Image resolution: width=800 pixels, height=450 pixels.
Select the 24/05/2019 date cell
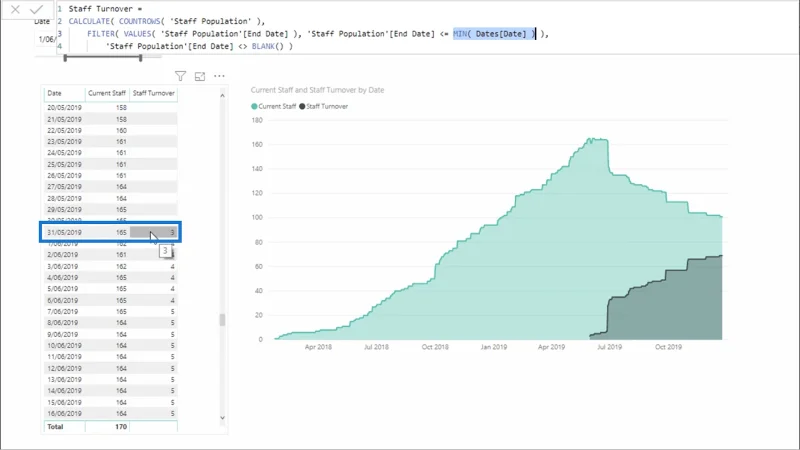coord(64,153)
